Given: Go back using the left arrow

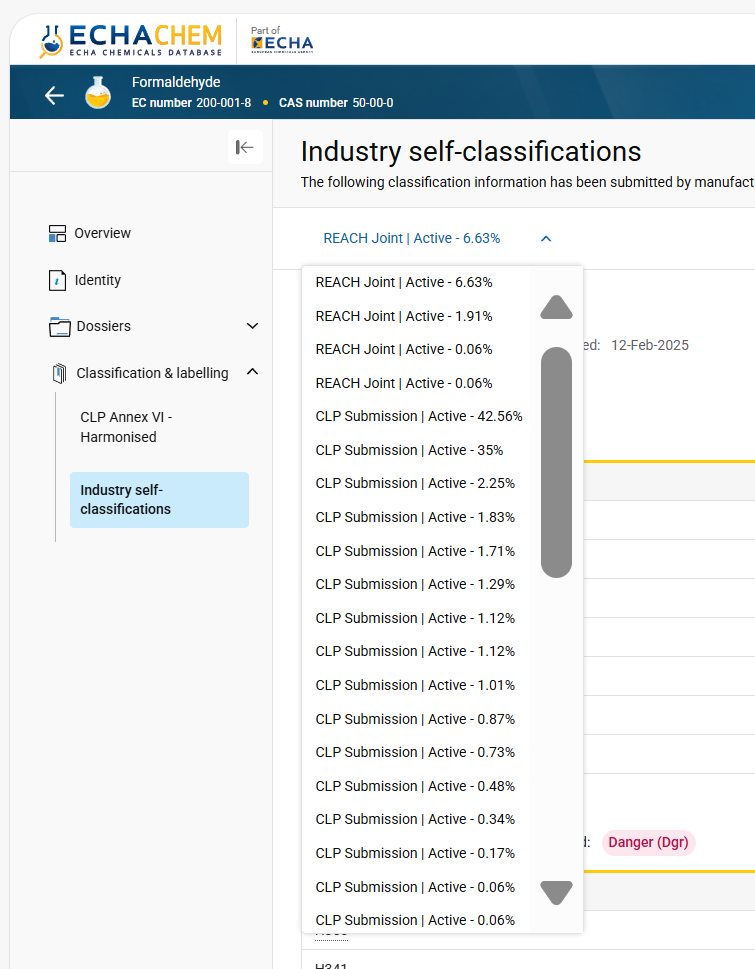Looking at the screenshot, I should (x=54, y=95).
